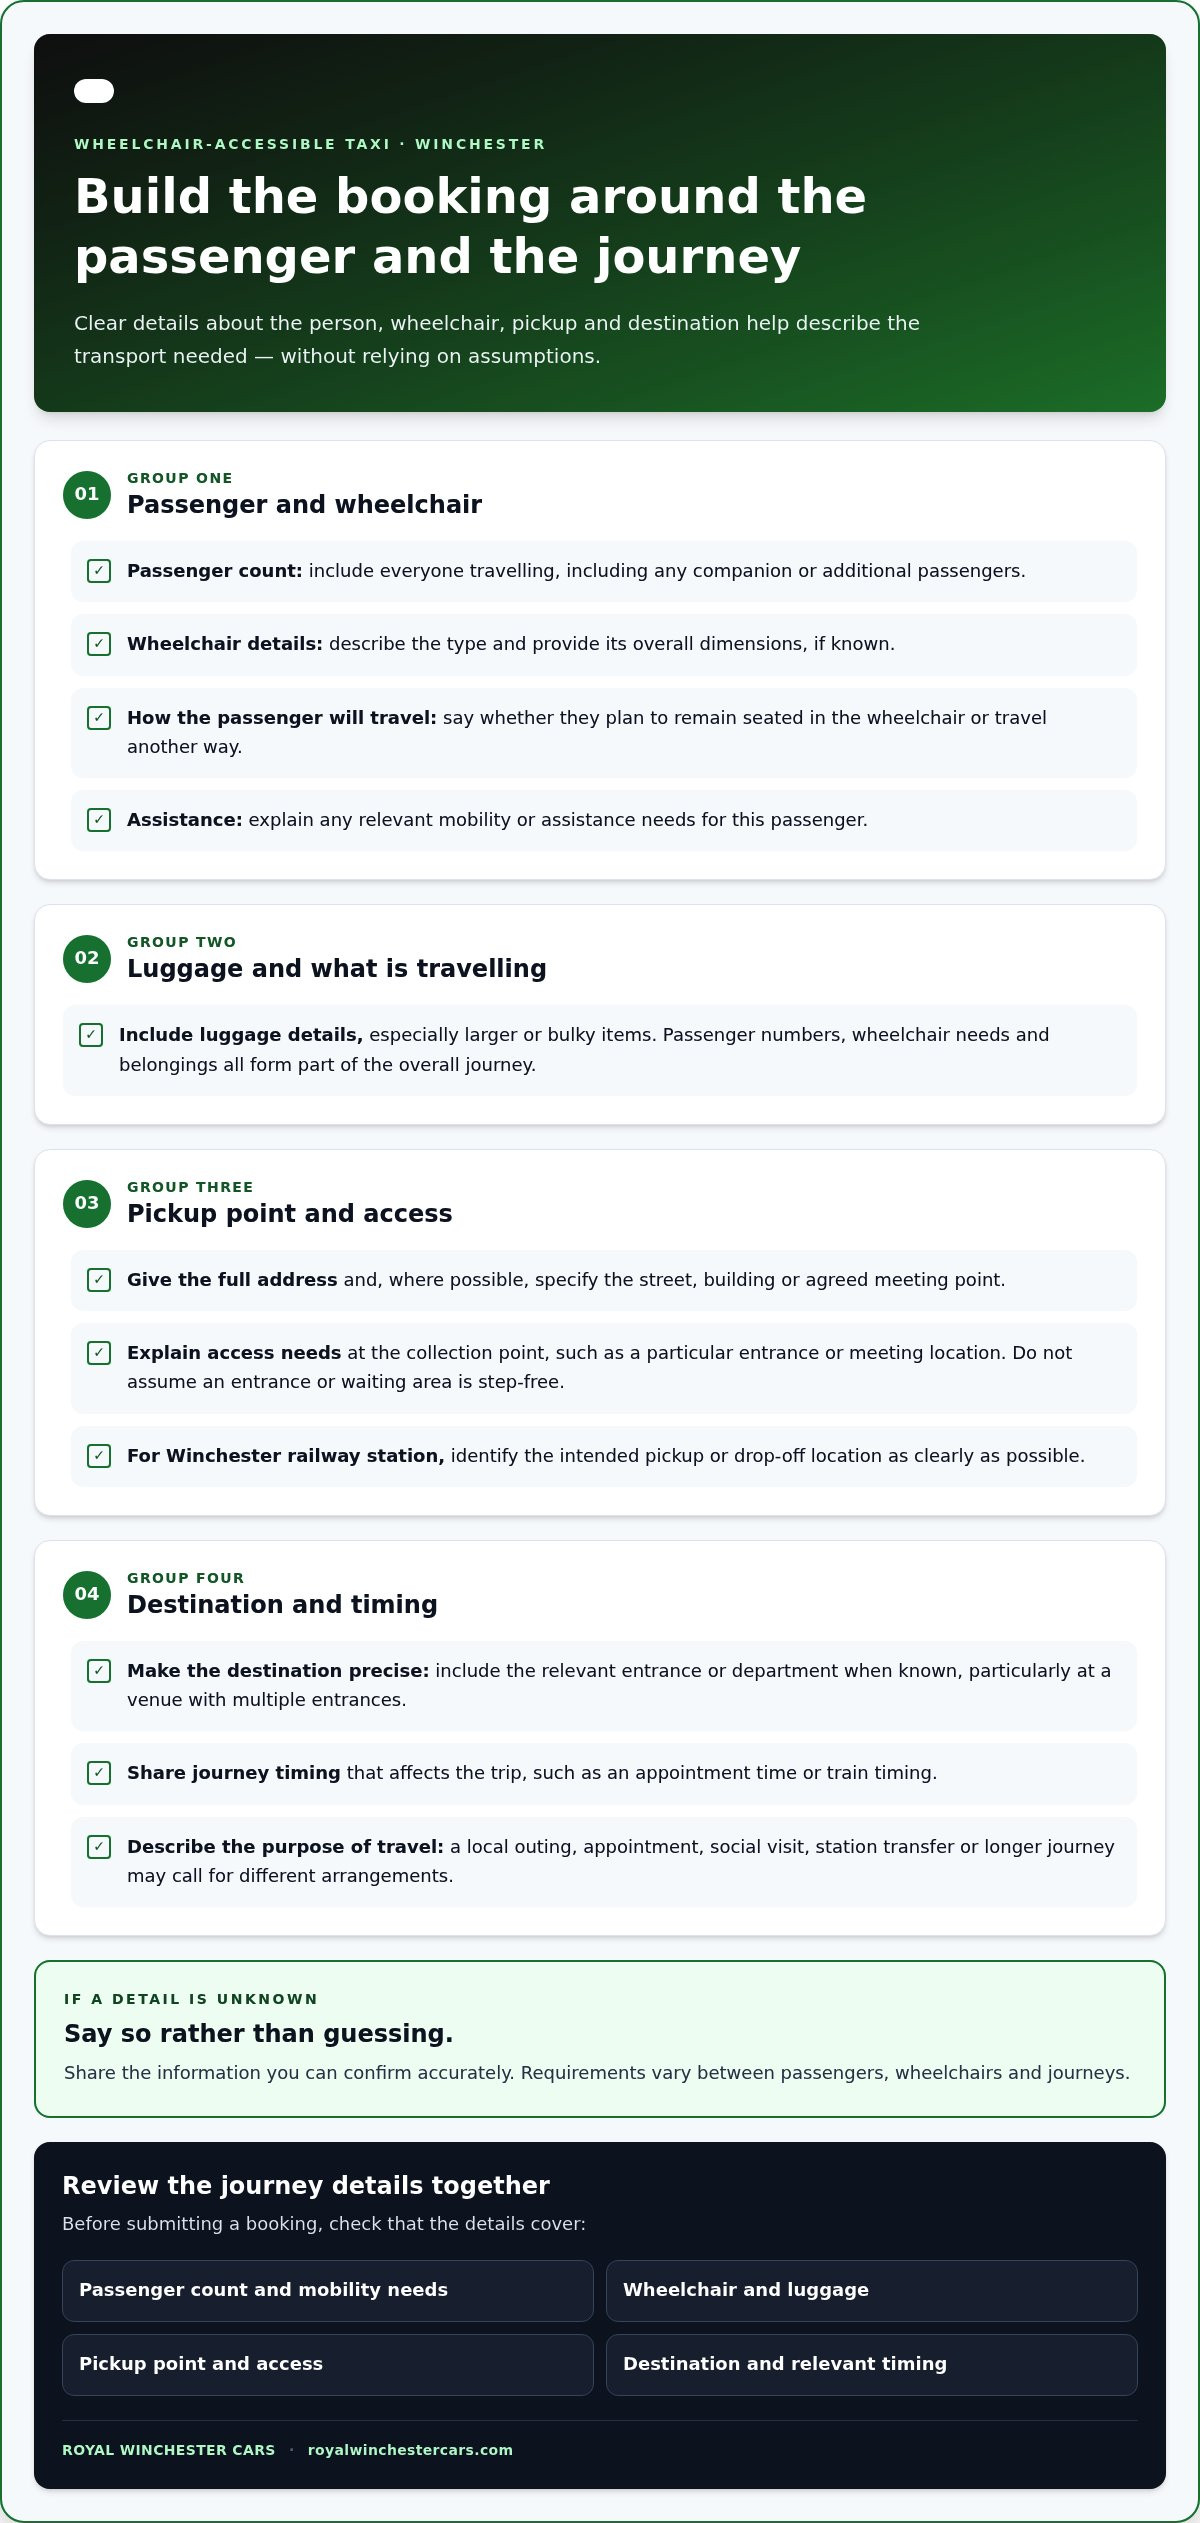
Task: Check the Assistance item checkbox
Action: 99,820
